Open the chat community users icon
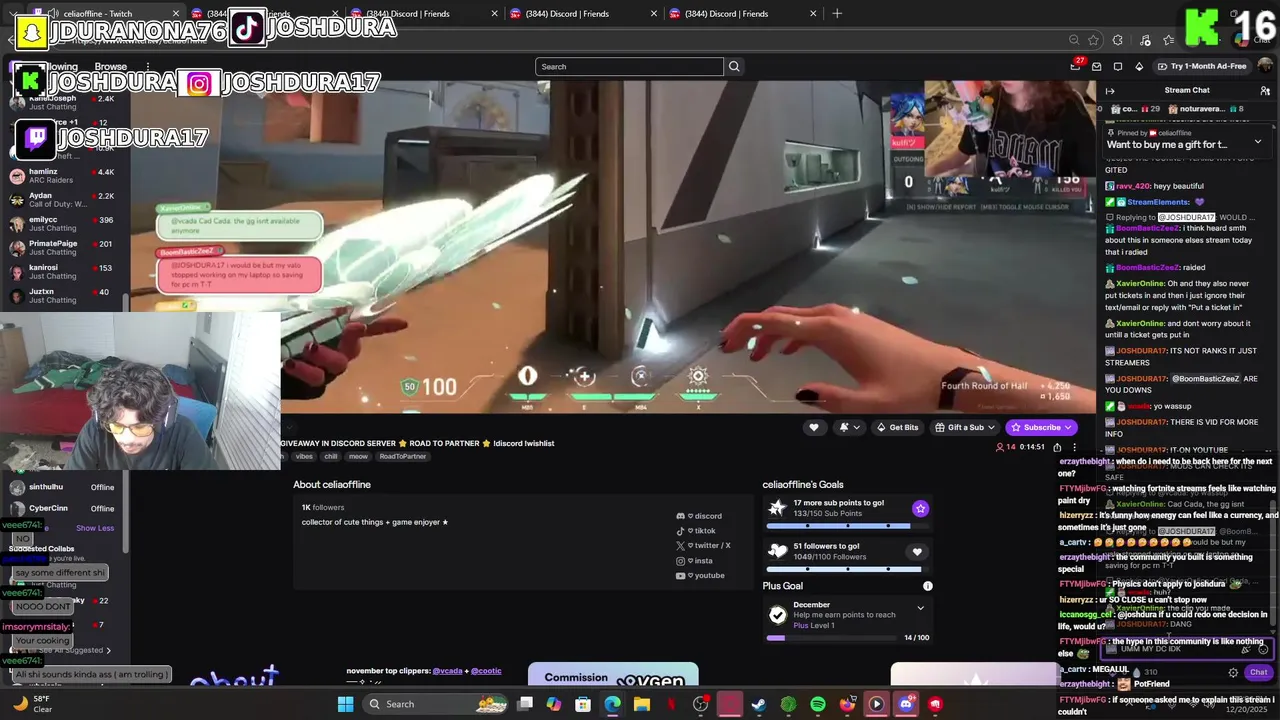The width and height of the screenshot is (1280, 720). [x=1265, y=90]
